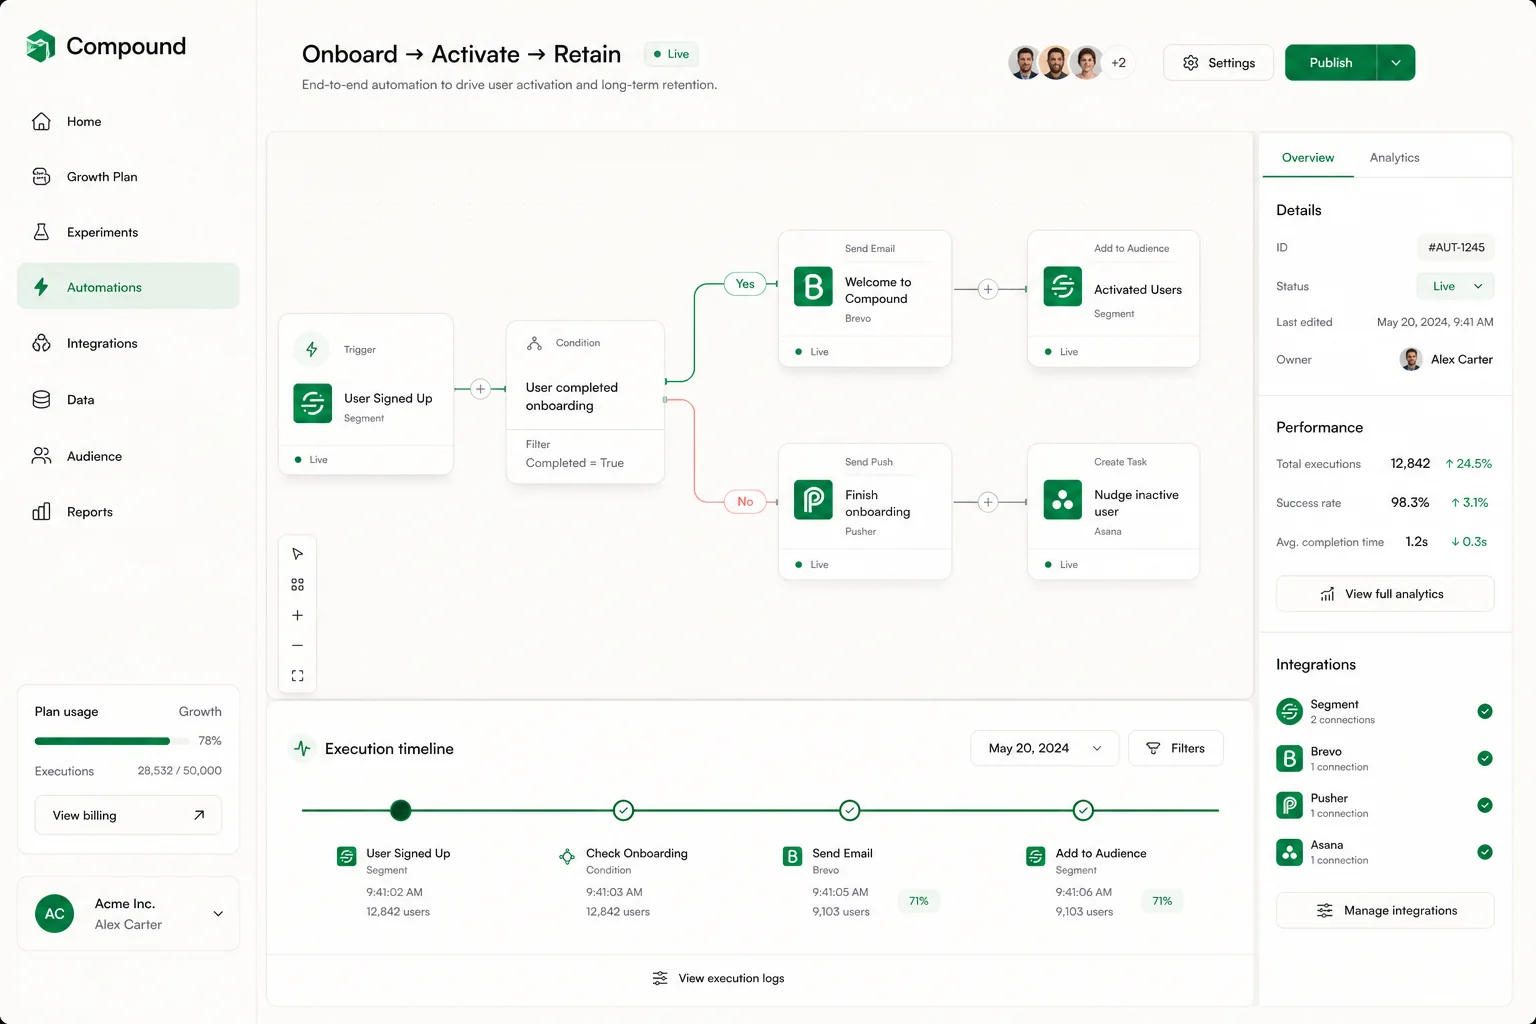This screenshot has width=1536, height=1024.
Task: Click the 71% badge under Send Email
Action: [919, 901]
